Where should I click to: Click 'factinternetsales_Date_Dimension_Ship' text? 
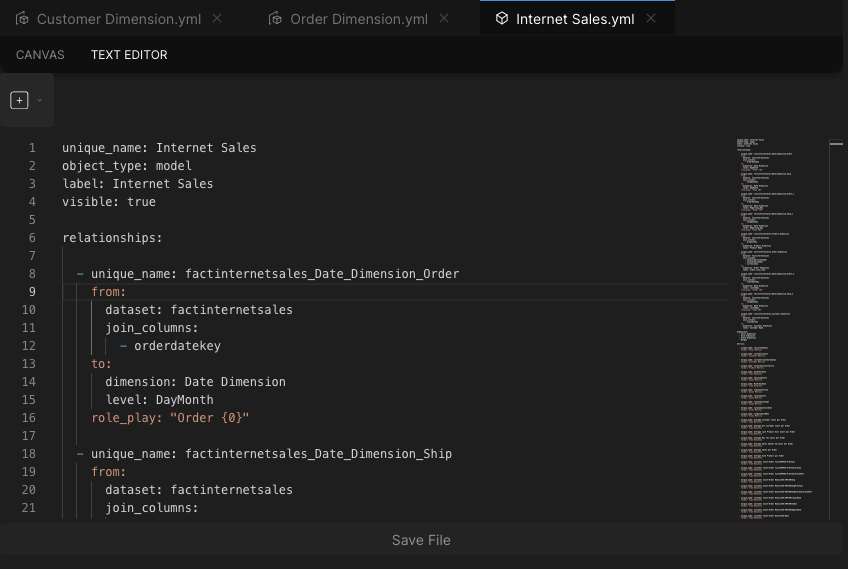(x=319, y=454)
